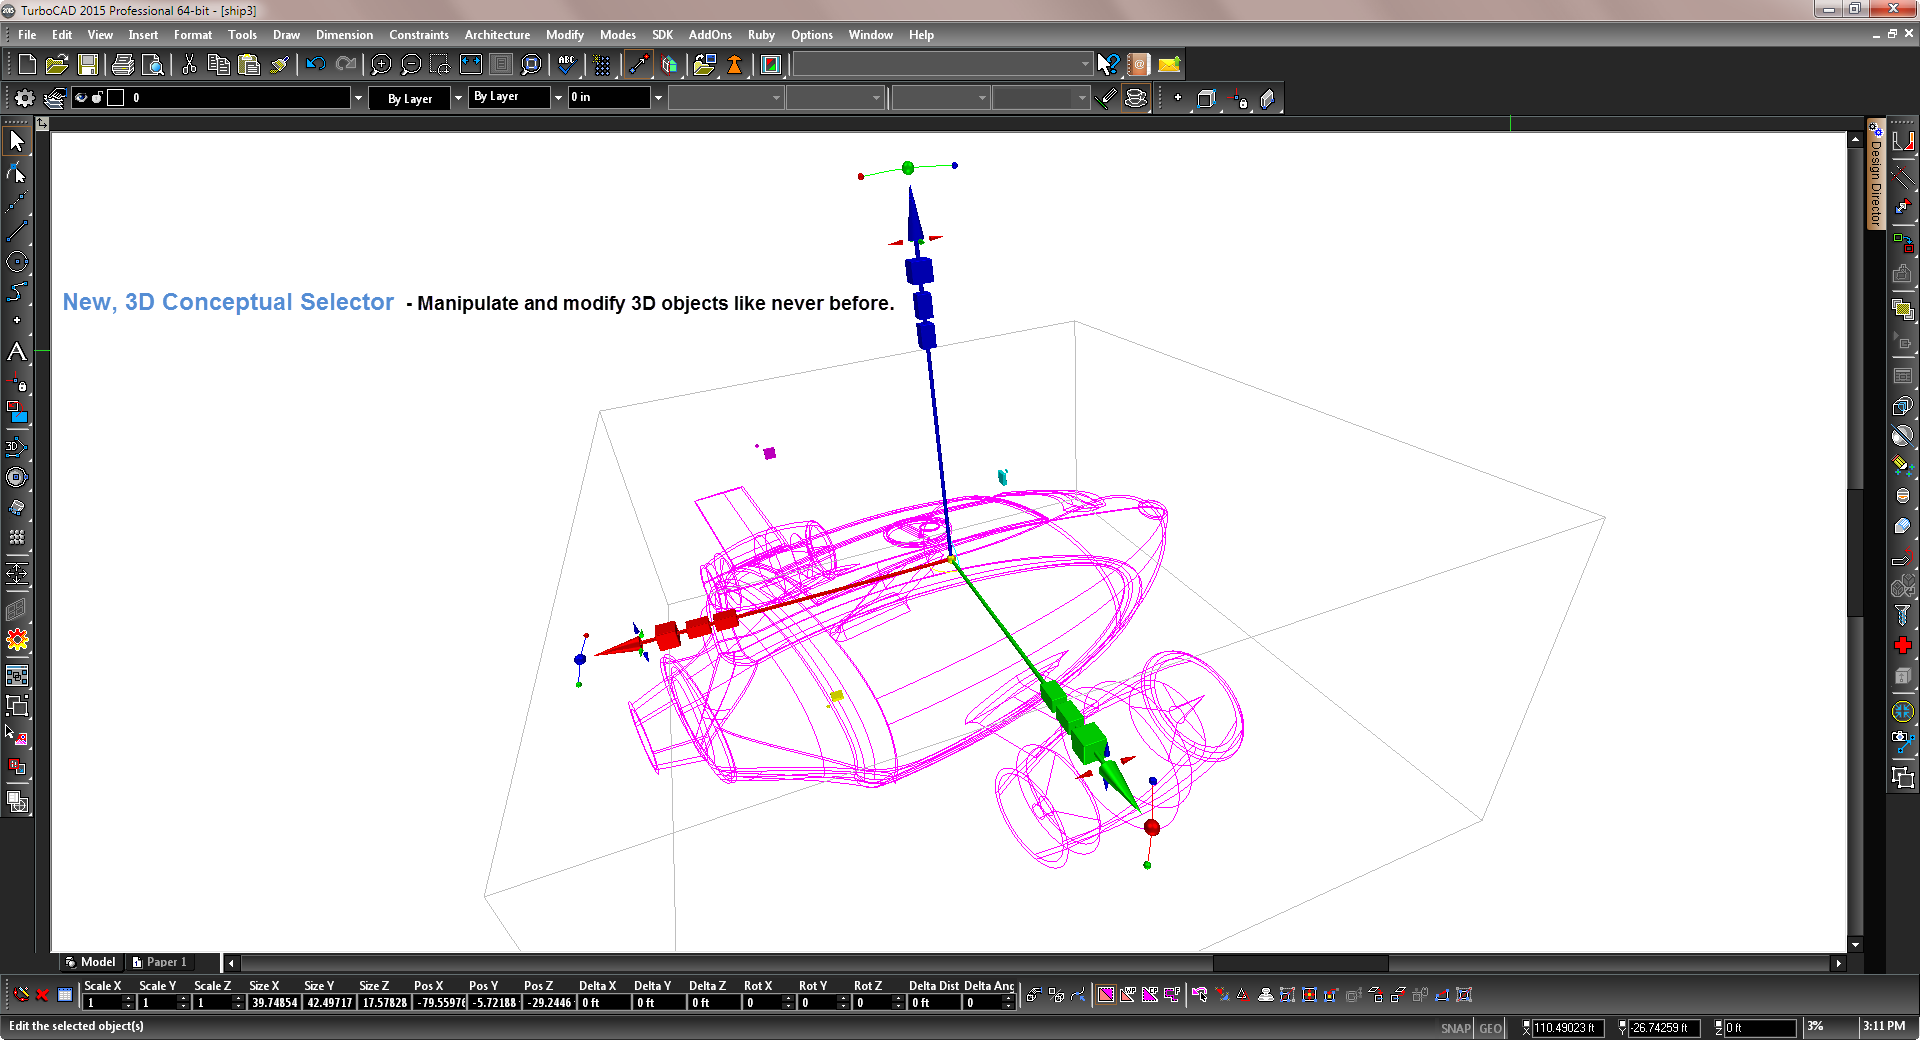Click the layer 0 color swatch
This screenshot has height=1040, width=1920.
click(116, 97)
